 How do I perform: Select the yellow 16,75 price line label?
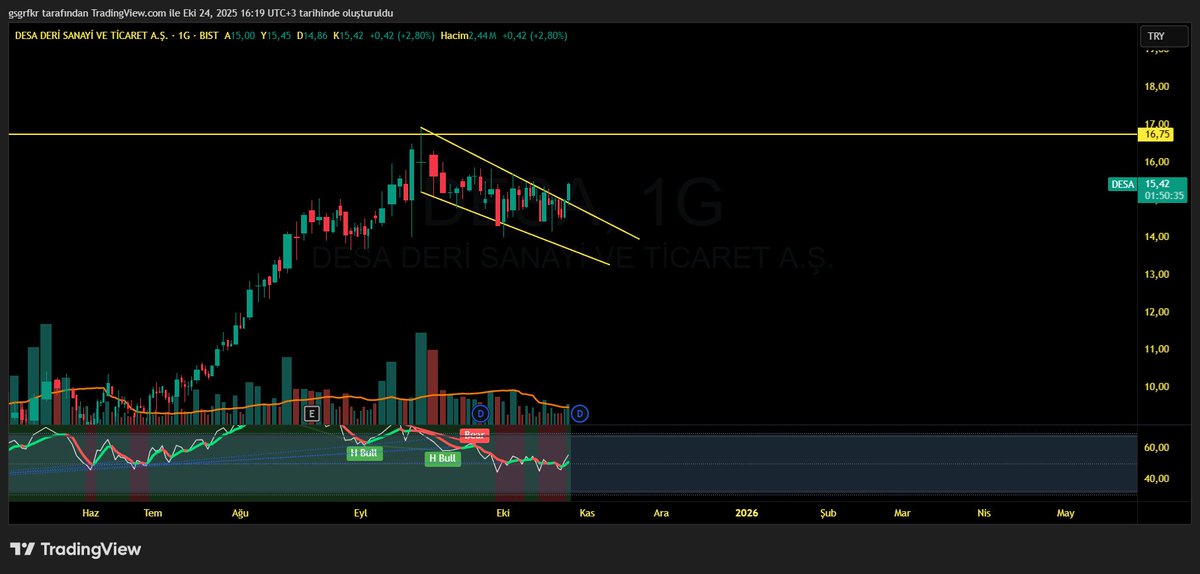tap(1156, 133)
